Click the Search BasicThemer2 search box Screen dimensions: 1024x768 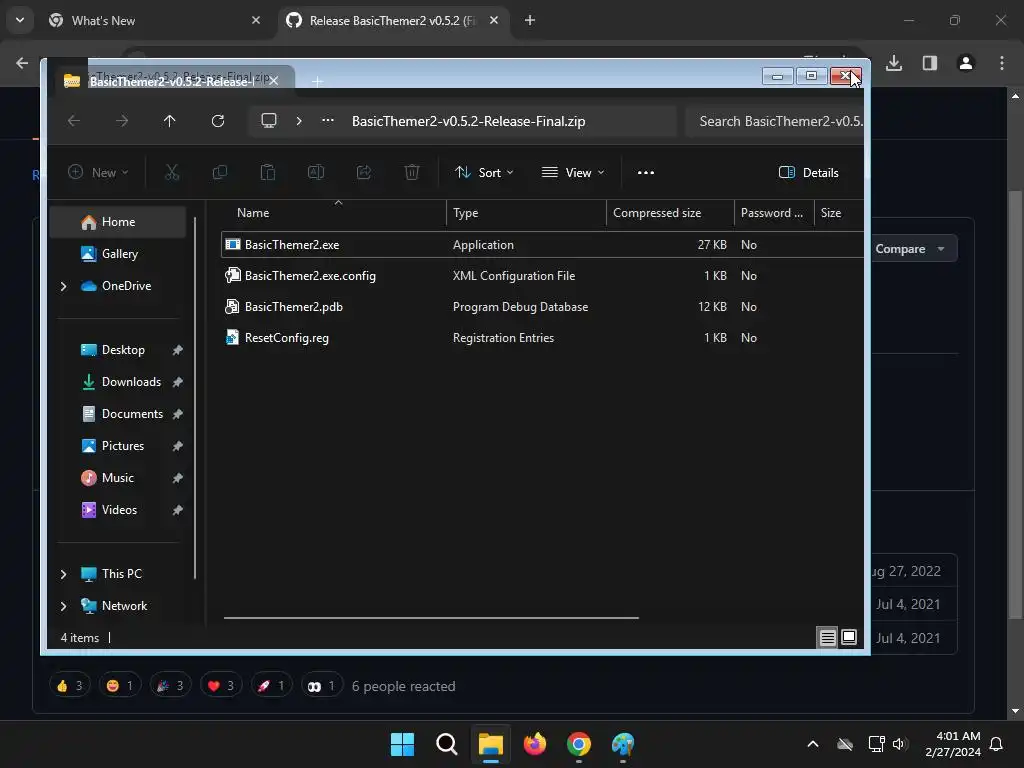pos(775,121)
